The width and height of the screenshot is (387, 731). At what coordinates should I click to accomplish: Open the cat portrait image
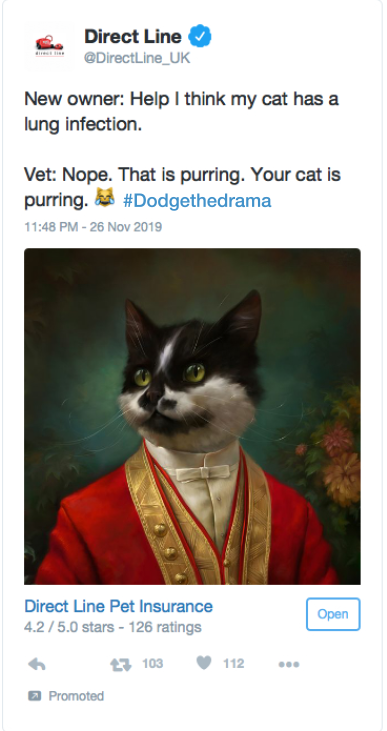tap(192, 416)
